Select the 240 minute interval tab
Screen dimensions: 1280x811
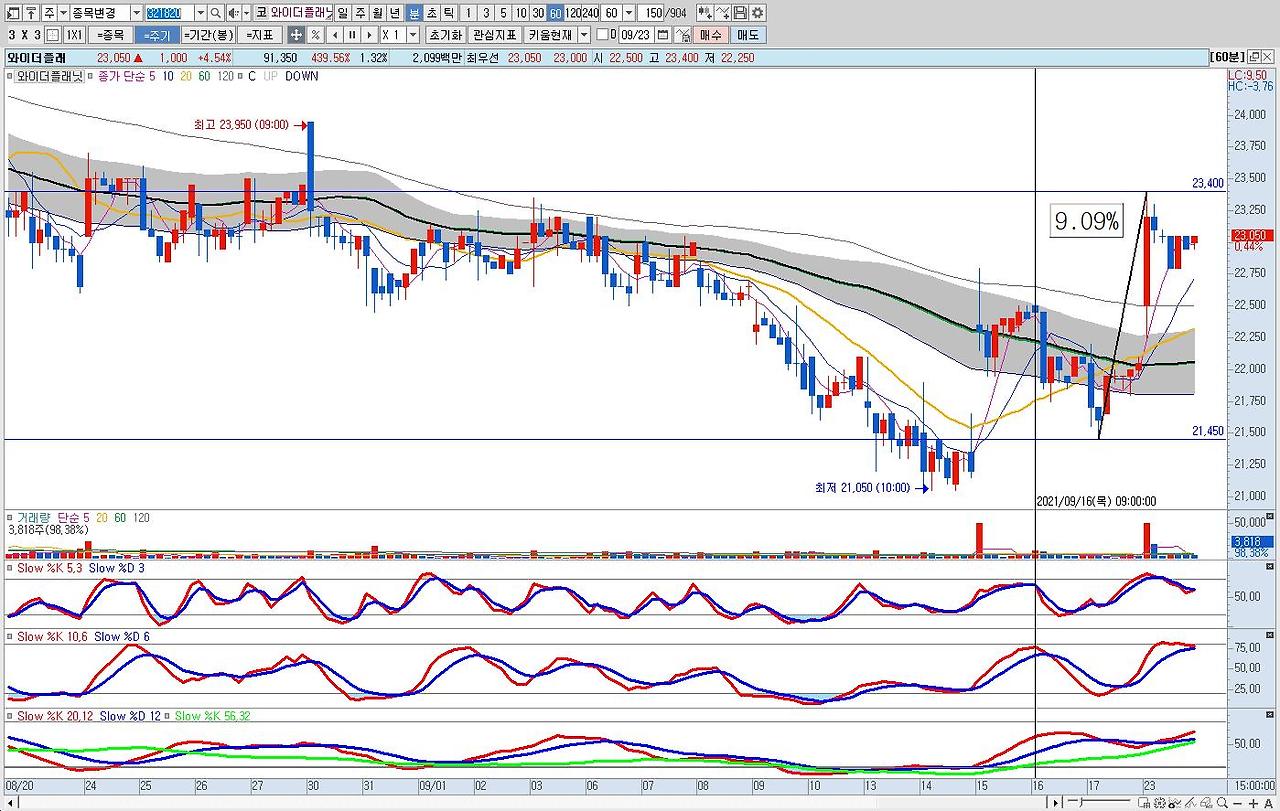pyautogui.click(x=591, y=13)
